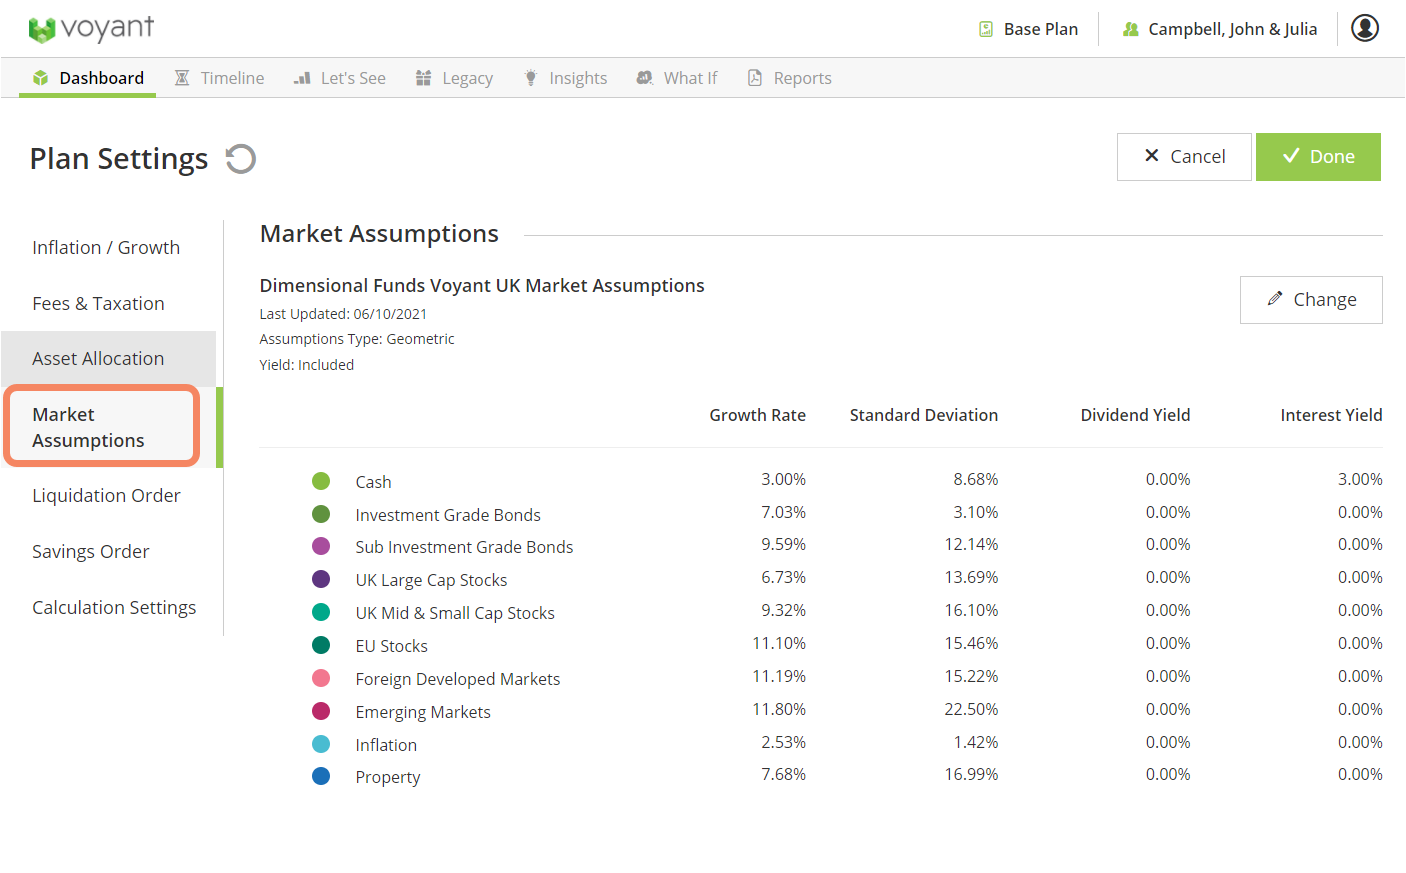Open Inflation / Growth settings
The width and height of the screenshot is (1406, 873).
pyautogui.click(x=106, y=248)
